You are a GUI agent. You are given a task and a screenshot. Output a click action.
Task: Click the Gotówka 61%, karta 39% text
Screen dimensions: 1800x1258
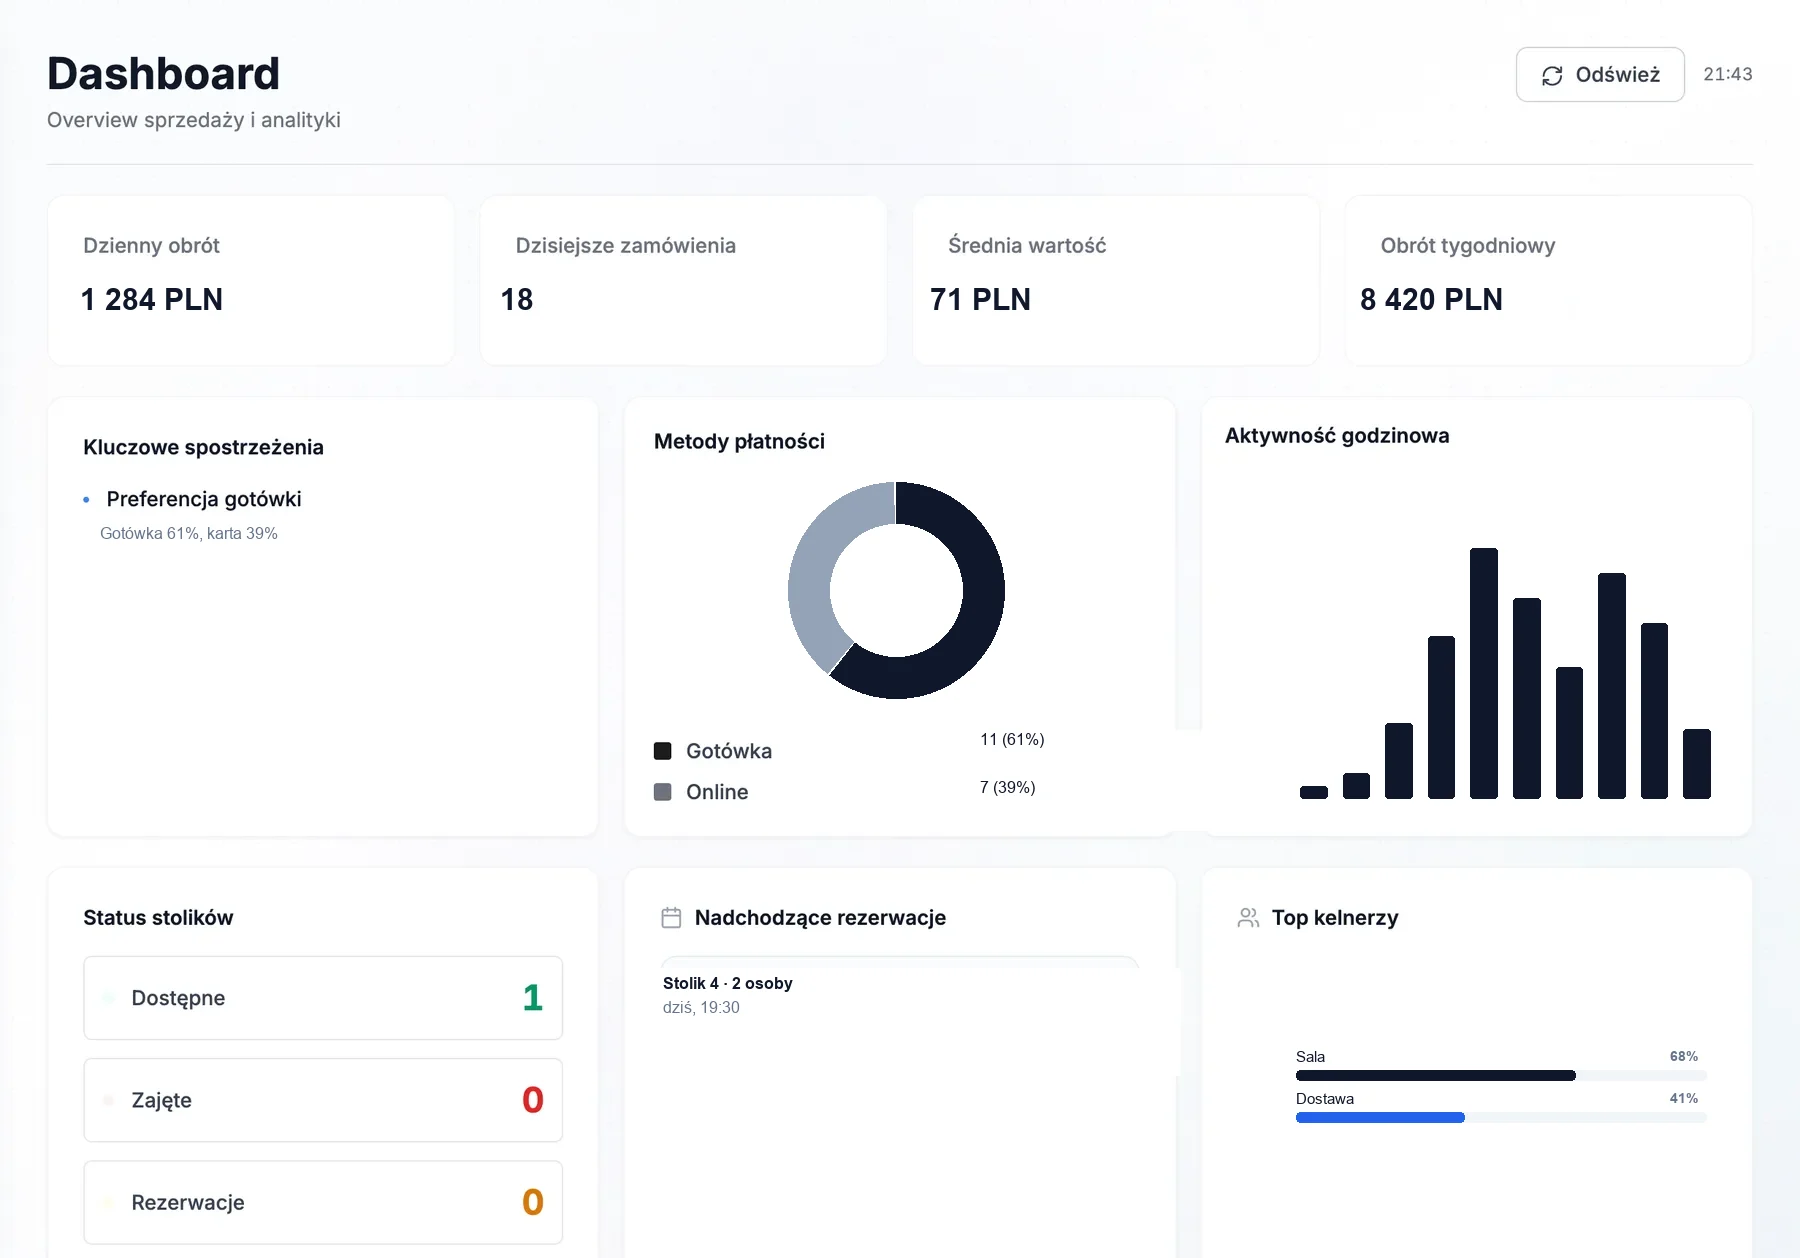coord(189,534)
